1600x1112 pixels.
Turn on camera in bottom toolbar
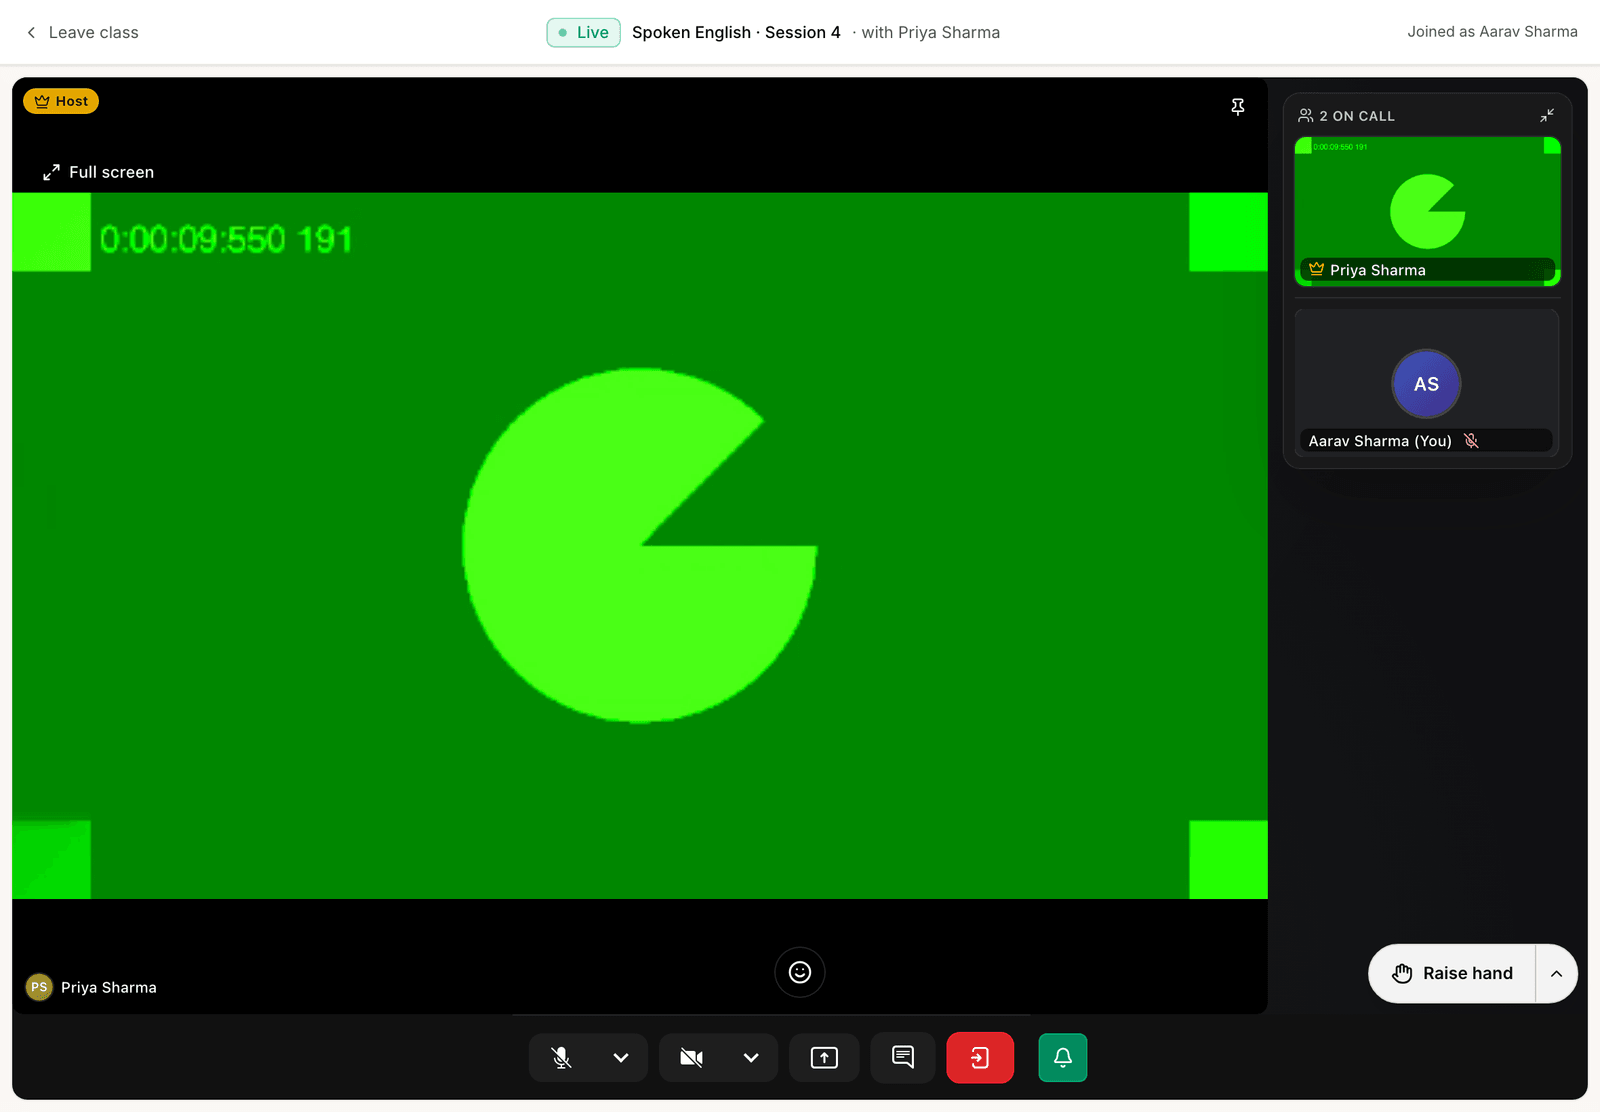coord(692,1058)
